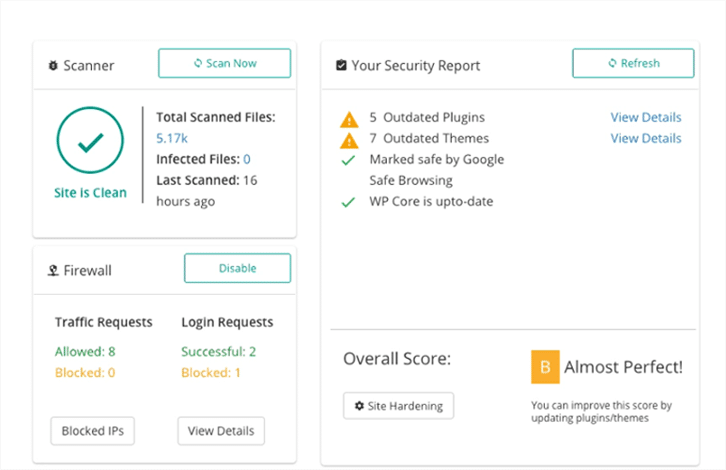Click the Firewall header icon
726x470 pixels.
click(x=53, y=270)
